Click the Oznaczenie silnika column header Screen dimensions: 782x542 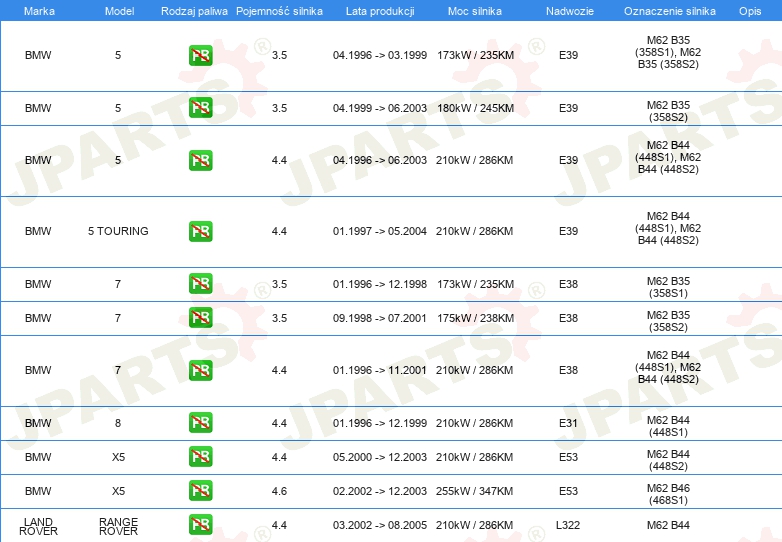coord(669,11)
